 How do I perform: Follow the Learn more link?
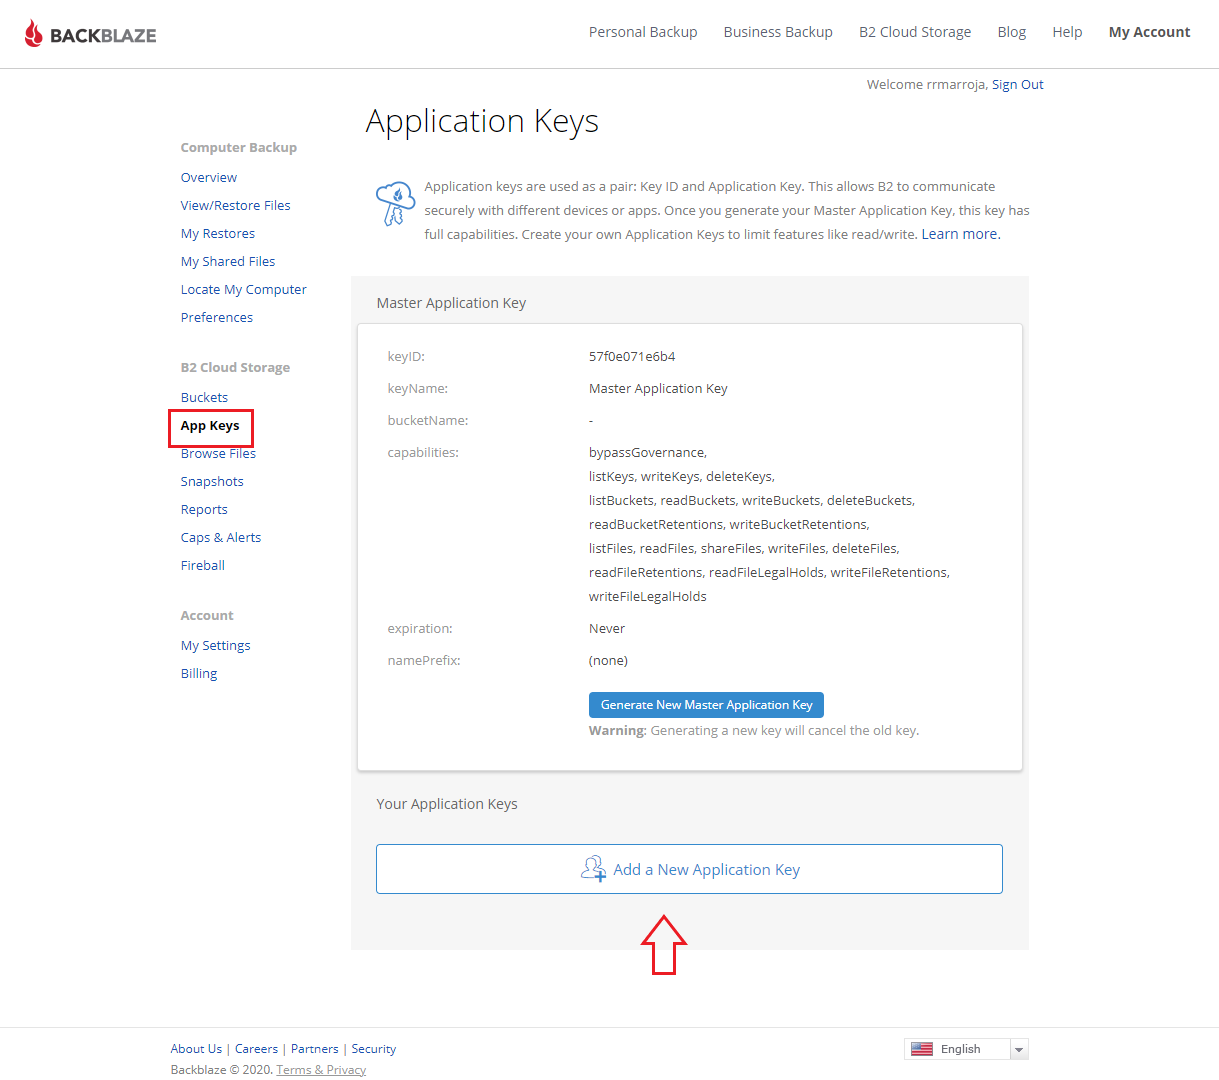coord(961,234)
